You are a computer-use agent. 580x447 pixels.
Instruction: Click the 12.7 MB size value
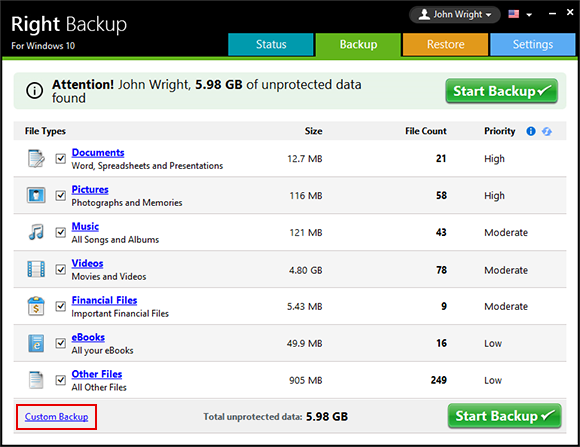click(305, 159)
